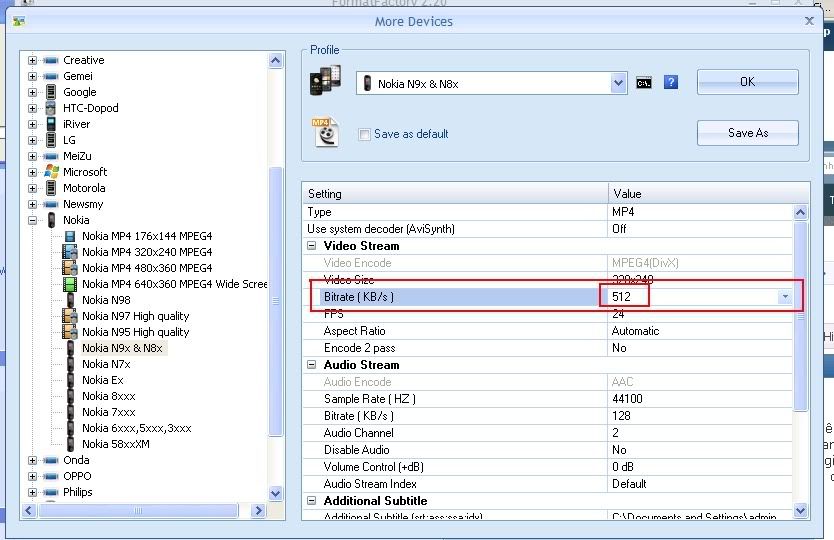Click the Setting column header
The width and height of the screenshot is (834, 540).
(455, 194)
